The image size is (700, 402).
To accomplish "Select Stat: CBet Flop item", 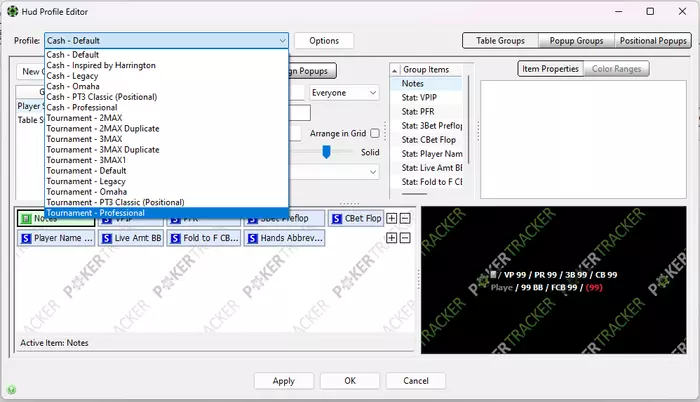I will [x=426, y=140].
